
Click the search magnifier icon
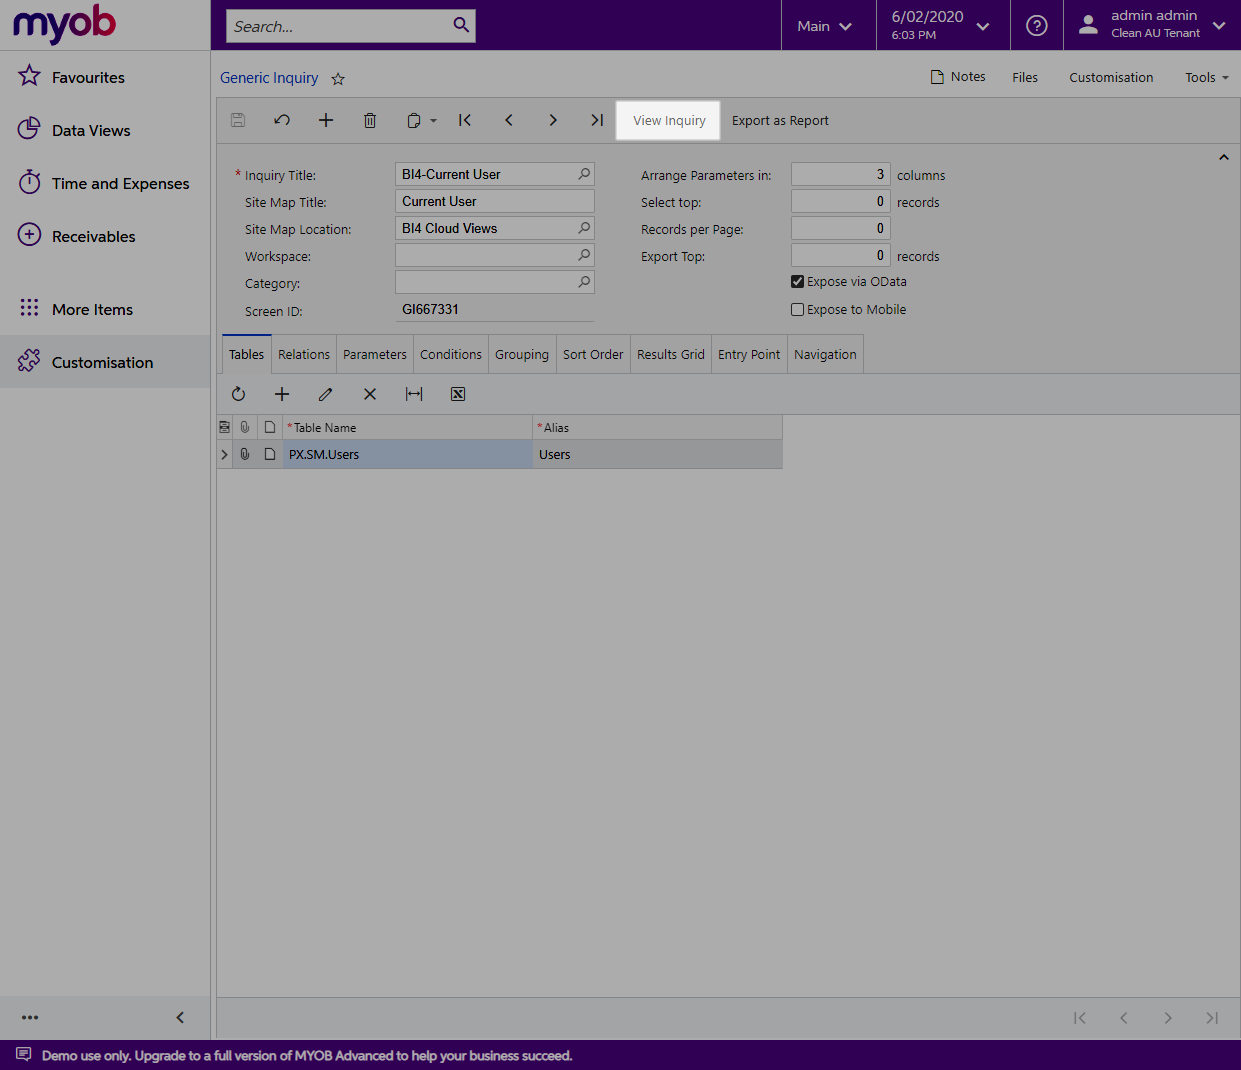click(461, 25)
